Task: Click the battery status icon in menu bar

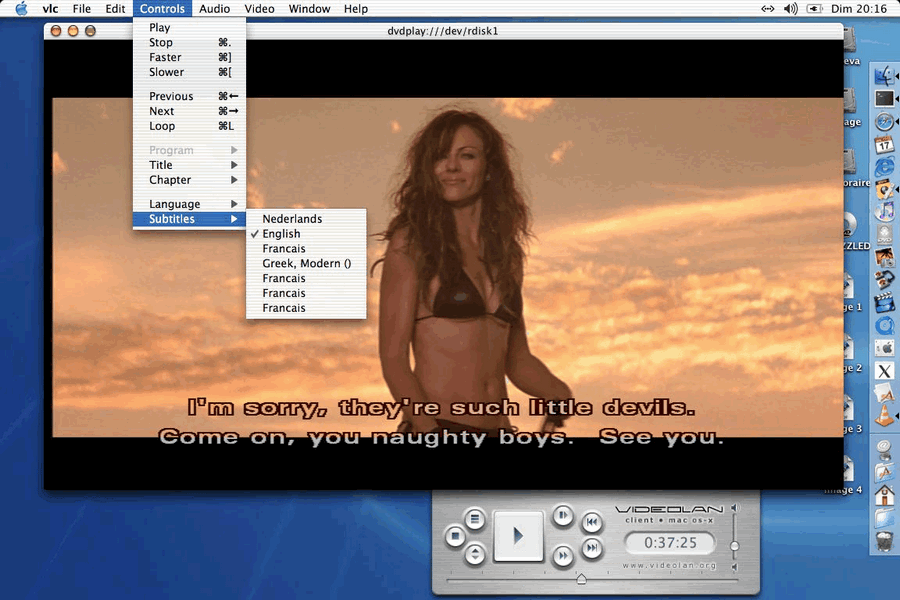Action: point(814,9)
